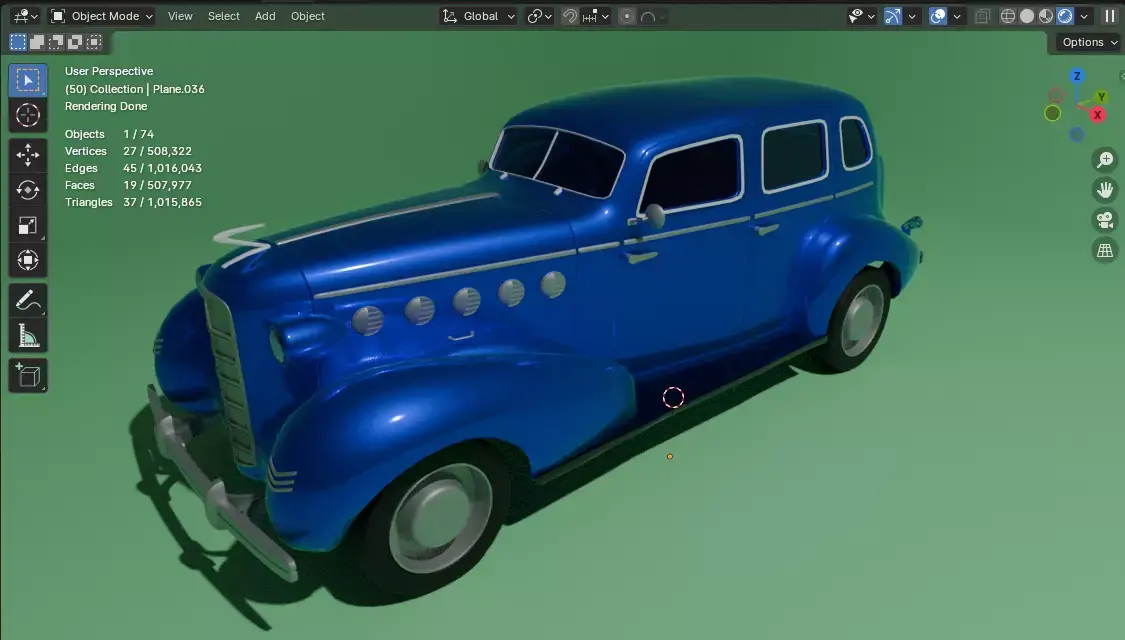This screenshot has height=640, width=1125.
Task: Open the View menu
Action: click(x=180, y=16)
